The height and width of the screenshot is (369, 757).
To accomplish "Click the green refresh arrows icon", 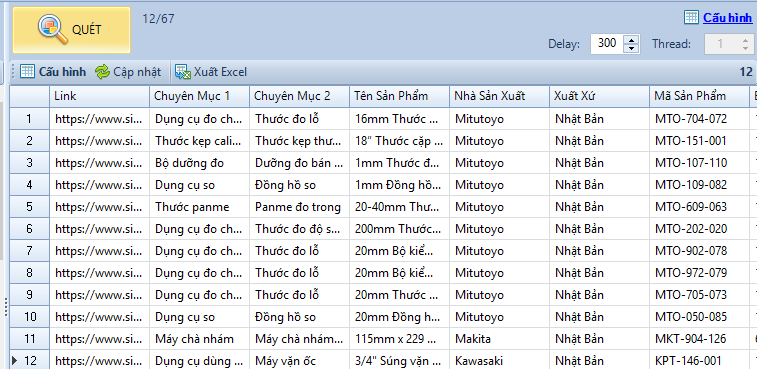I will click(x=102, y=72).
